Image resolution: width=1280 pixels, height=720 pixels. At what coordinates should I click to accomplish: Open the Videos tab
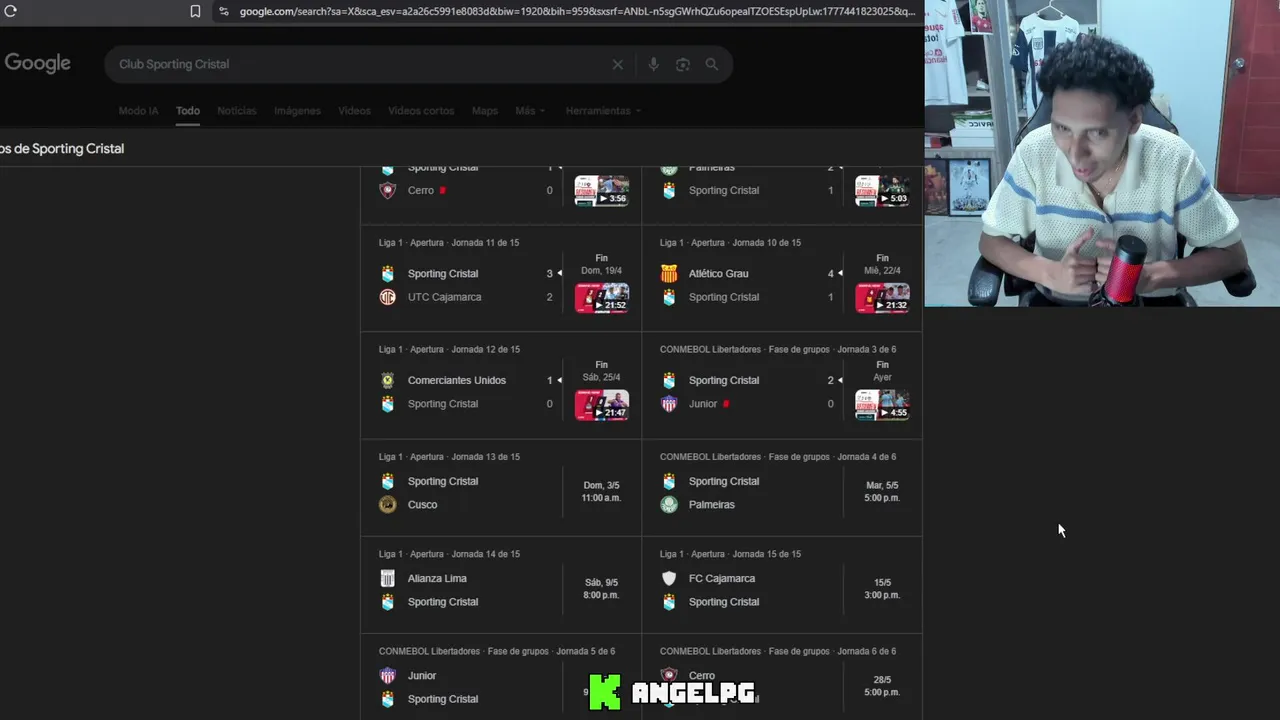click(x=354, y=111)
